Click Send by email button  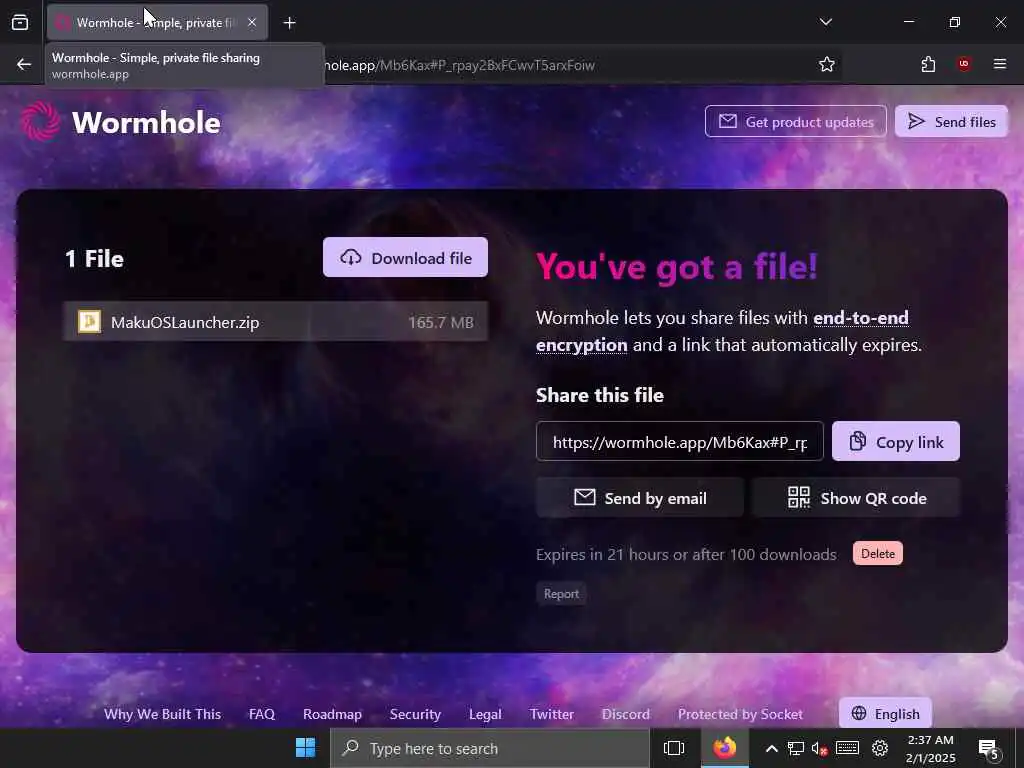click(x=639, y=498)
